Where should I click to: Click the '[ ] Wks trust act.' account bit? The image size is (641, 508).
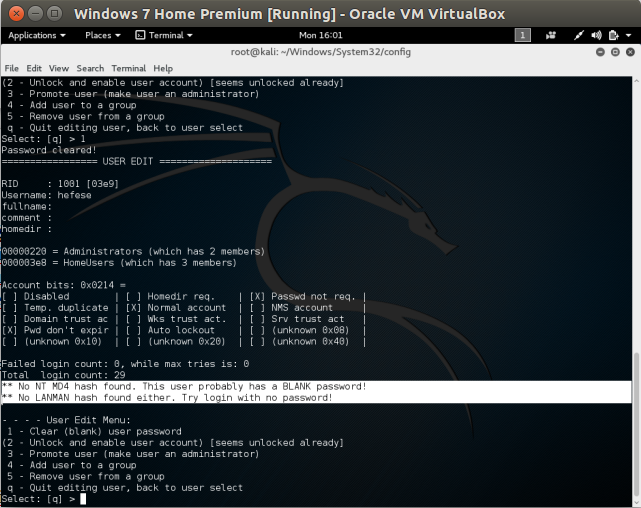click(x=175, y=319)
